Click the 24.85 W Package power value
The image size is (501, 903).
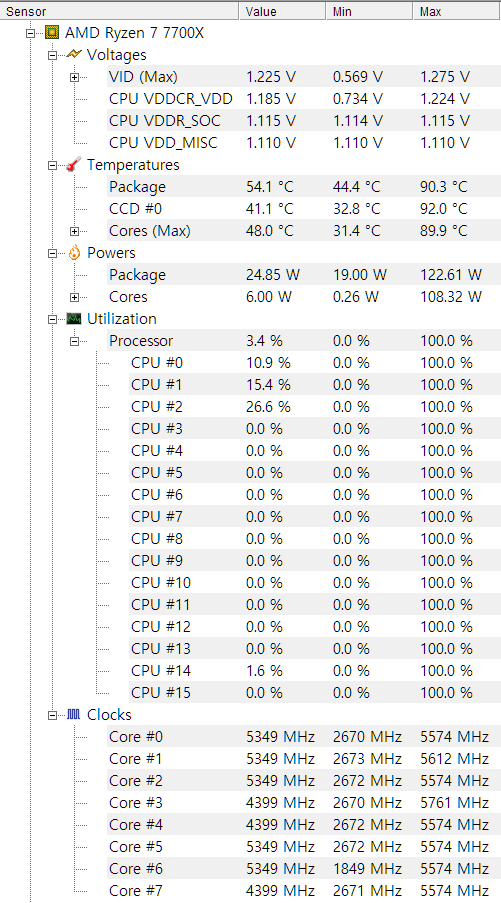pos(273,275)
